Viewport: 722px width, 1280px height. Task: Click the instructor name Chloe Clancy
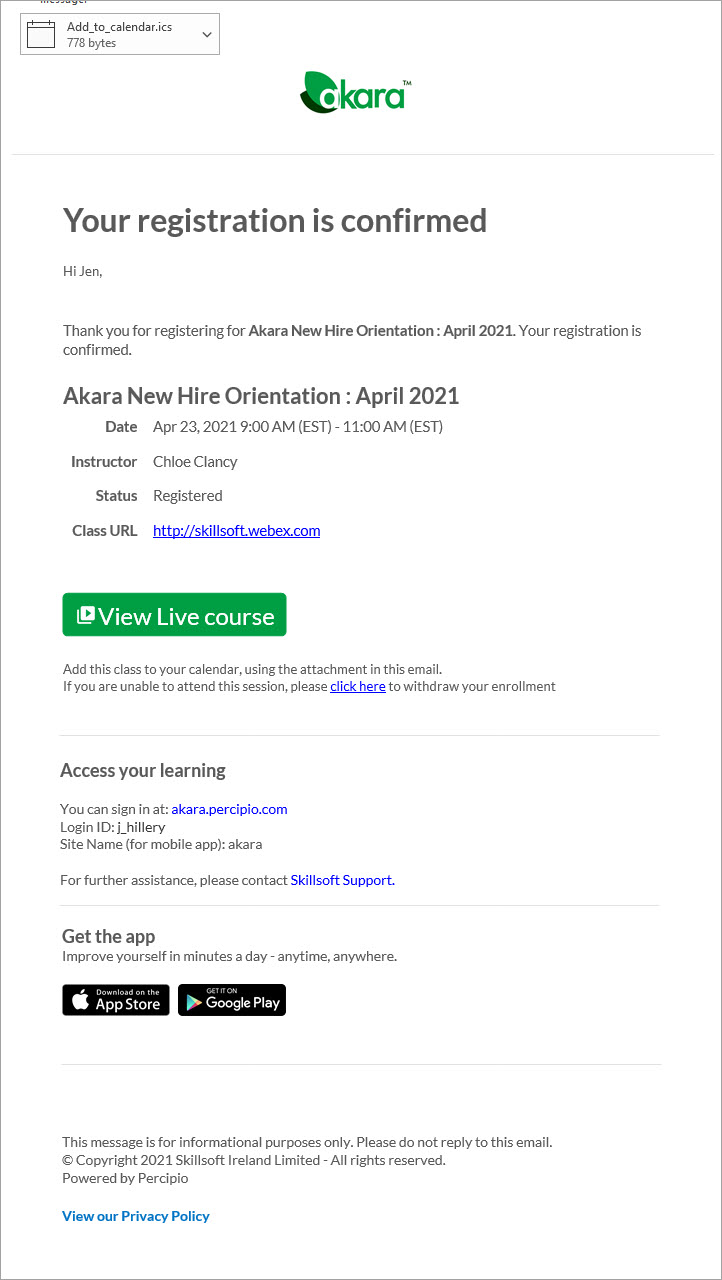tap(195, 462)
